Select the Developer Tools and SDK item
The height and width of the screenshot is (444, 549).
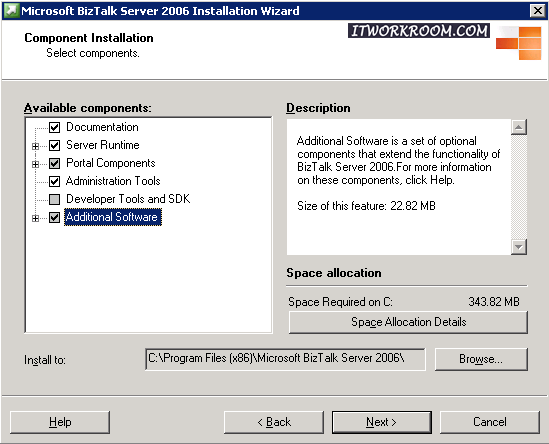pyautogui.click(x=128, y=199)
